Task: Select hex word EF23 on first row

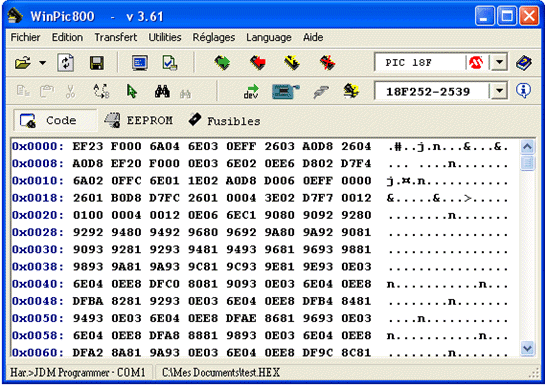Action: coord(88,146)
